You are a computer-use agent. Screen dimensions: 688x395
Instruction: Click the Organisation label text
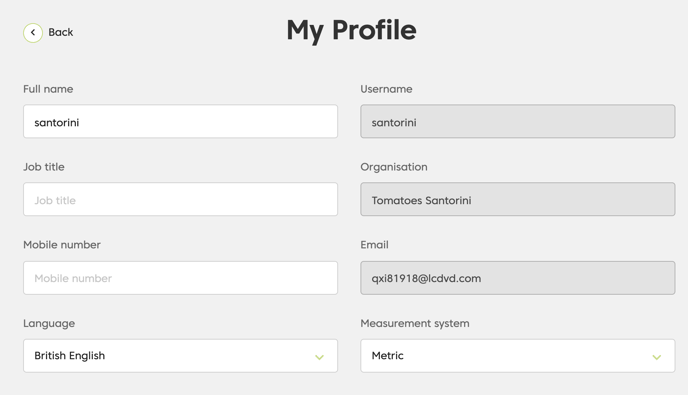[394, 167]
